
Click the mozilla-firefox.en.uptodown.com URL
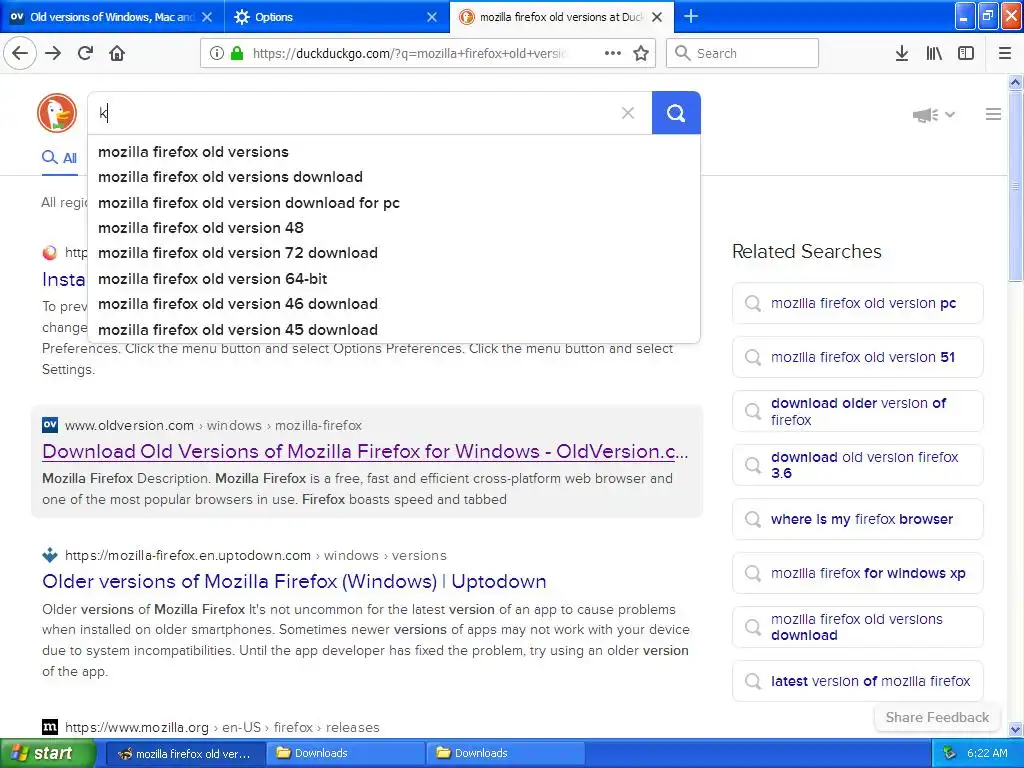(256, 555)
